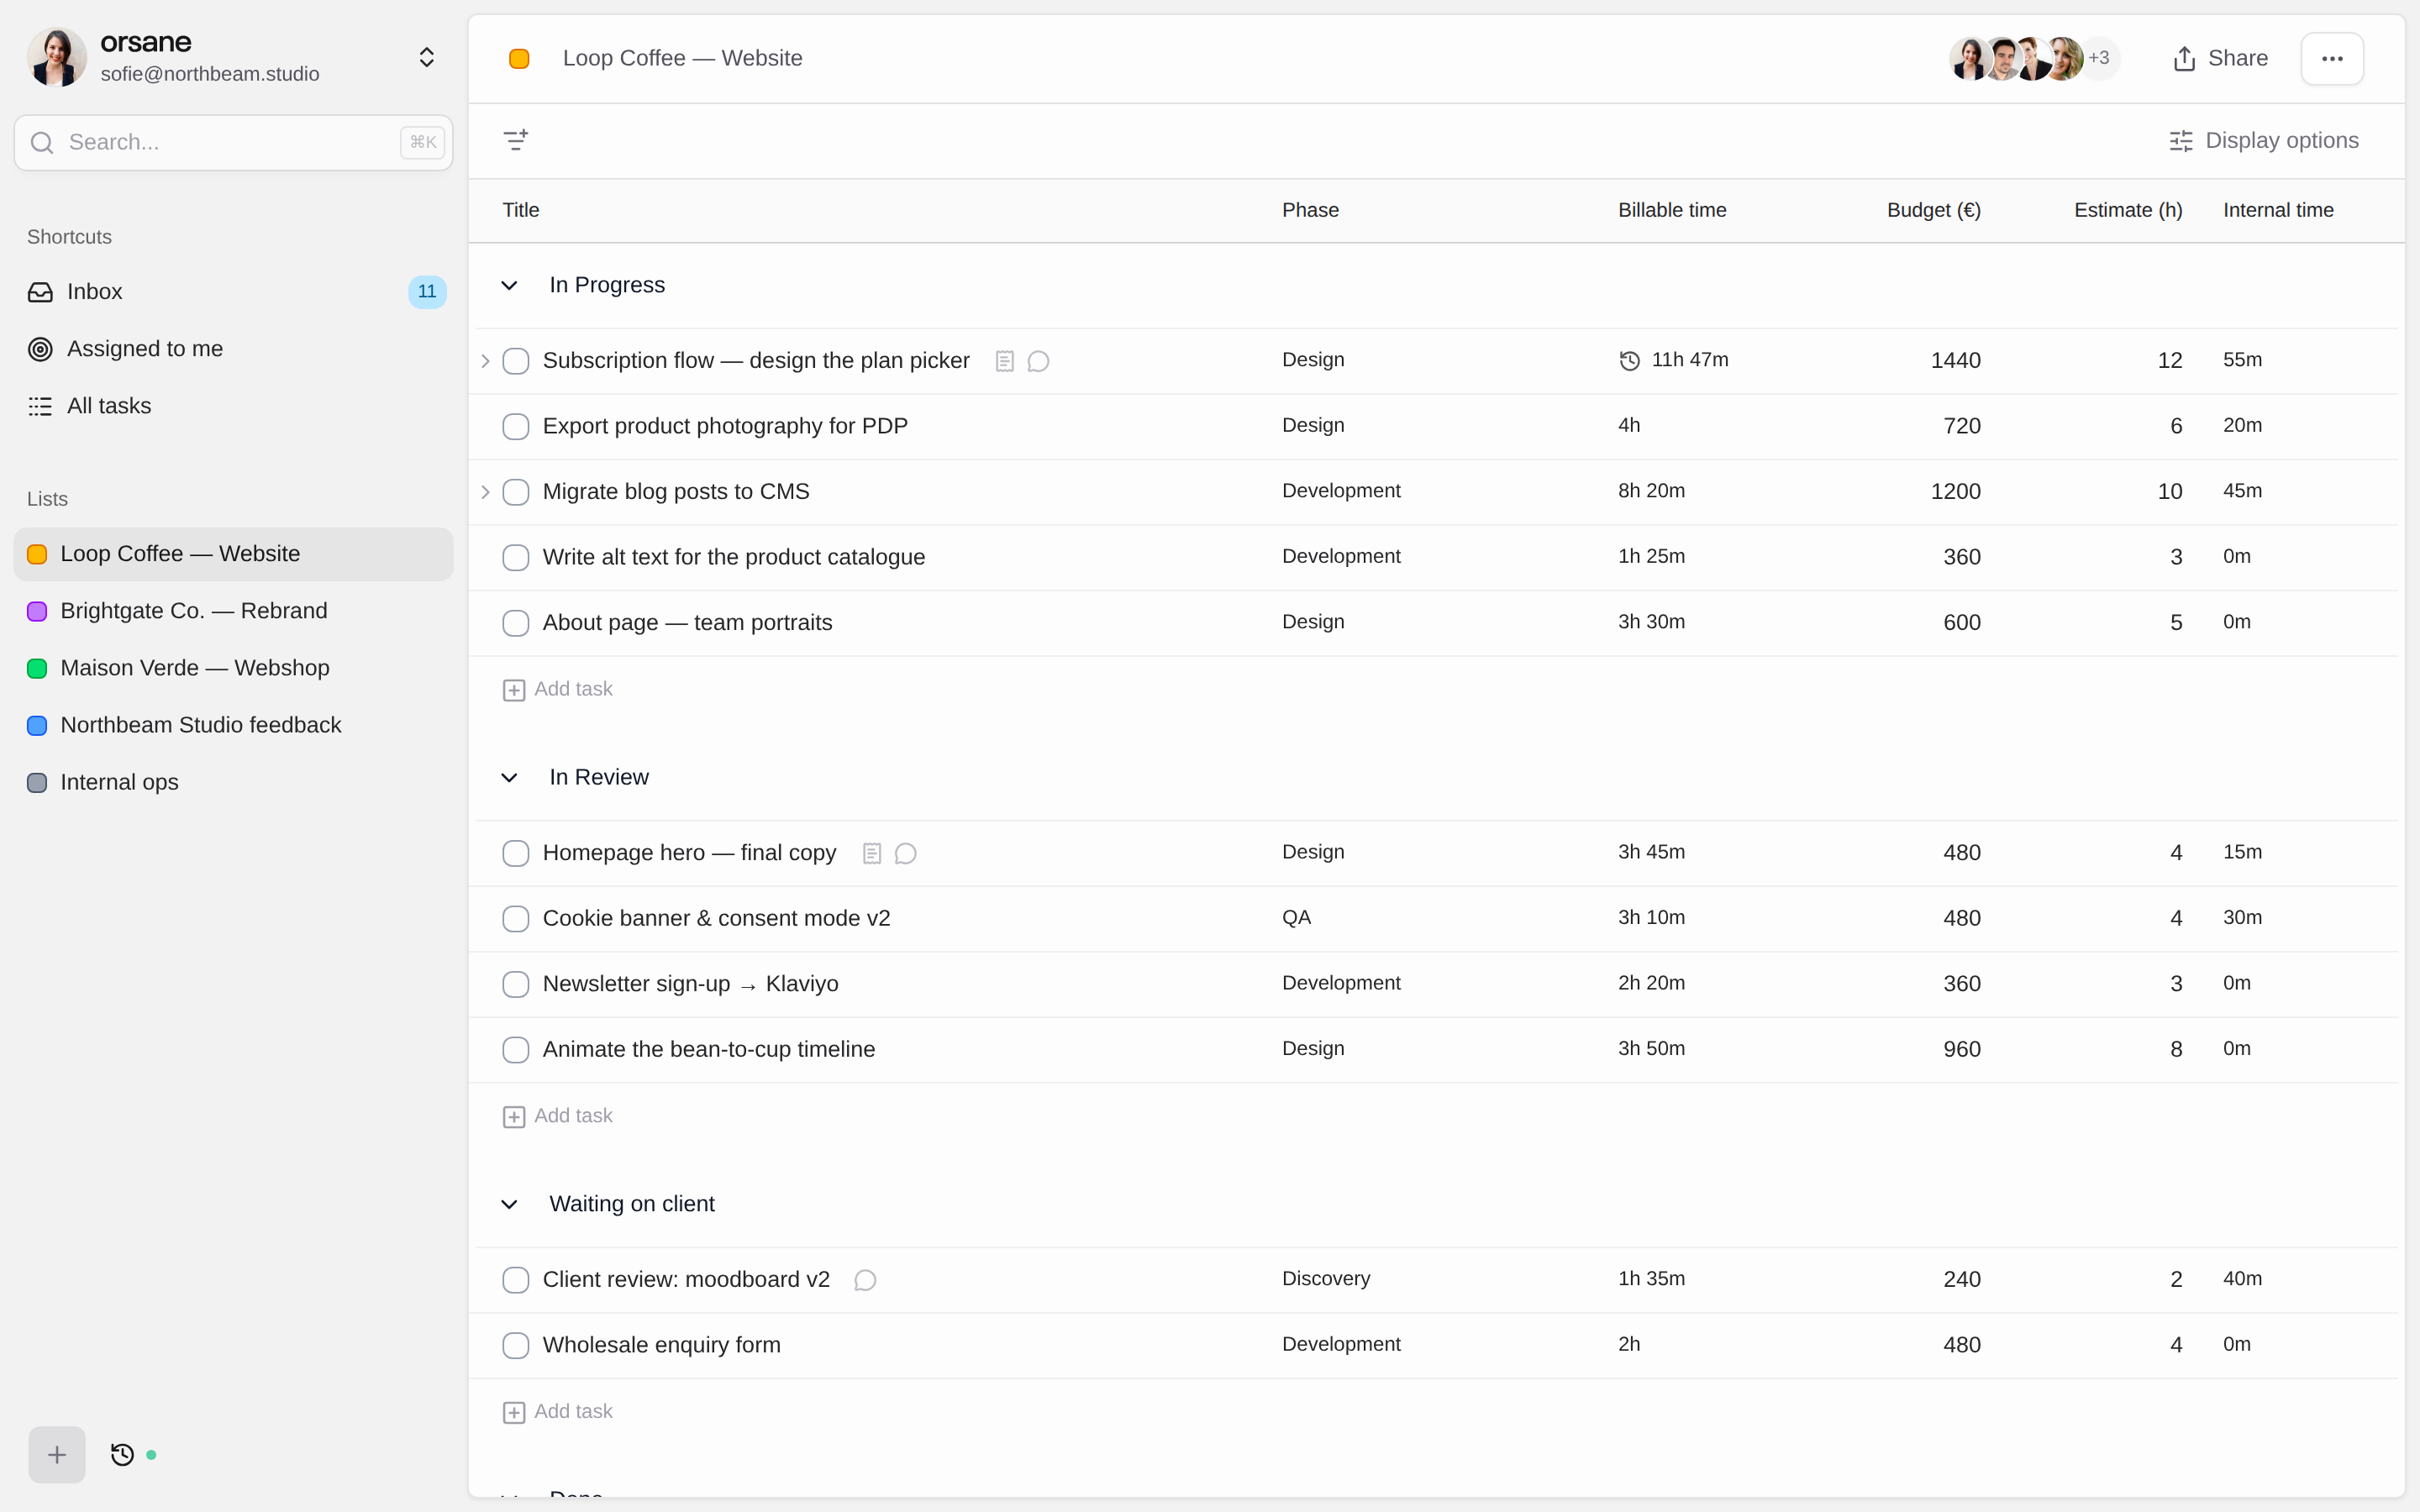Open the Loop Coffee — Website list
Screen dimensions: 2420x1512
tap(233, 554)
